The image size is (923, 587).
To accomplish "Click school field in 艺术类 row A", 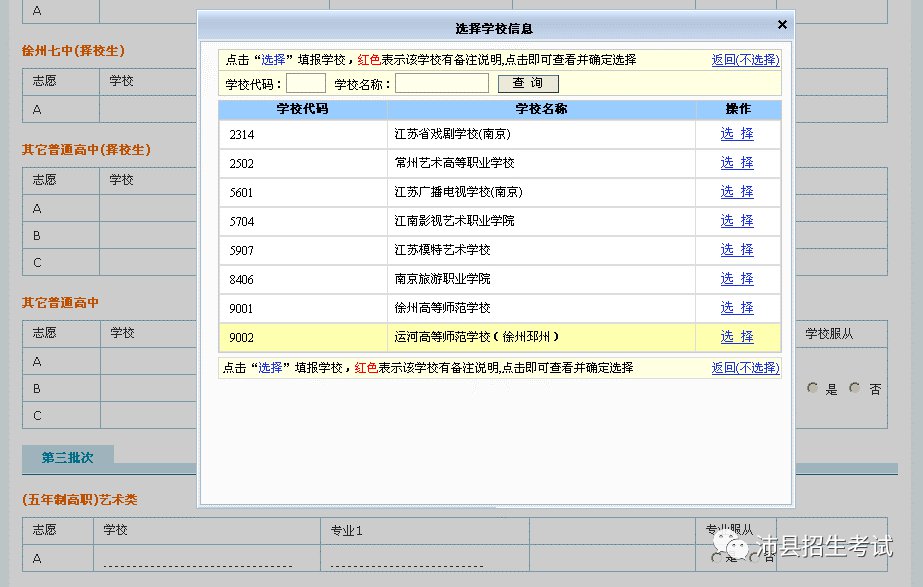I will click(198, 560).
